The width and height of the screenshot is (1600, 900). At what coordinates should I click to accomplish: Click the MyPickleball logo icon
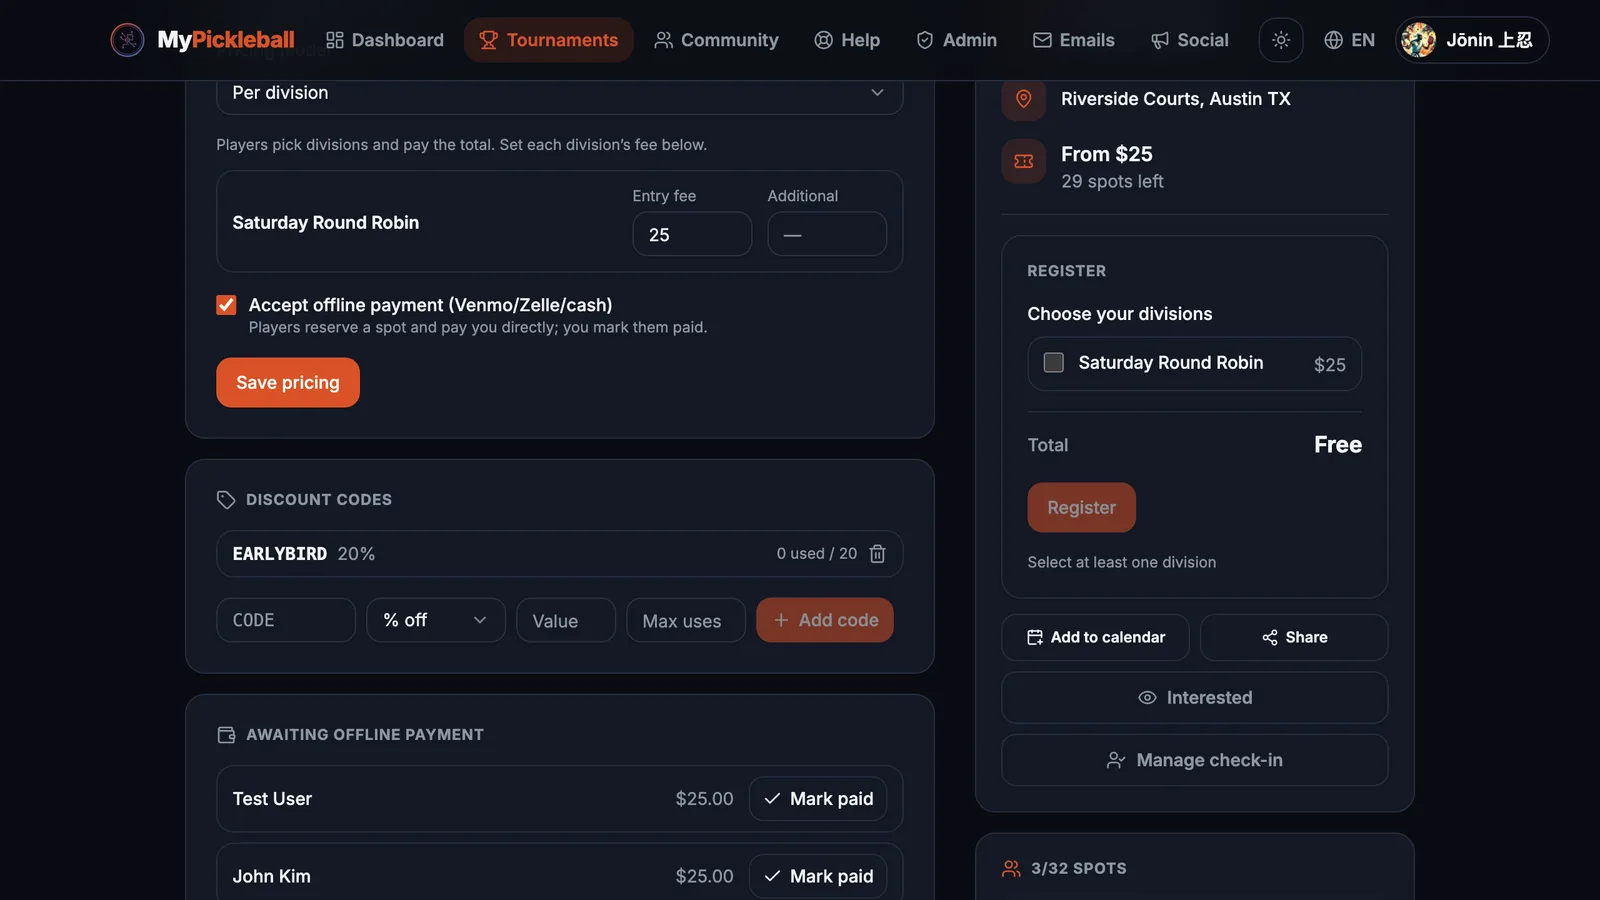tap(127, 40)
